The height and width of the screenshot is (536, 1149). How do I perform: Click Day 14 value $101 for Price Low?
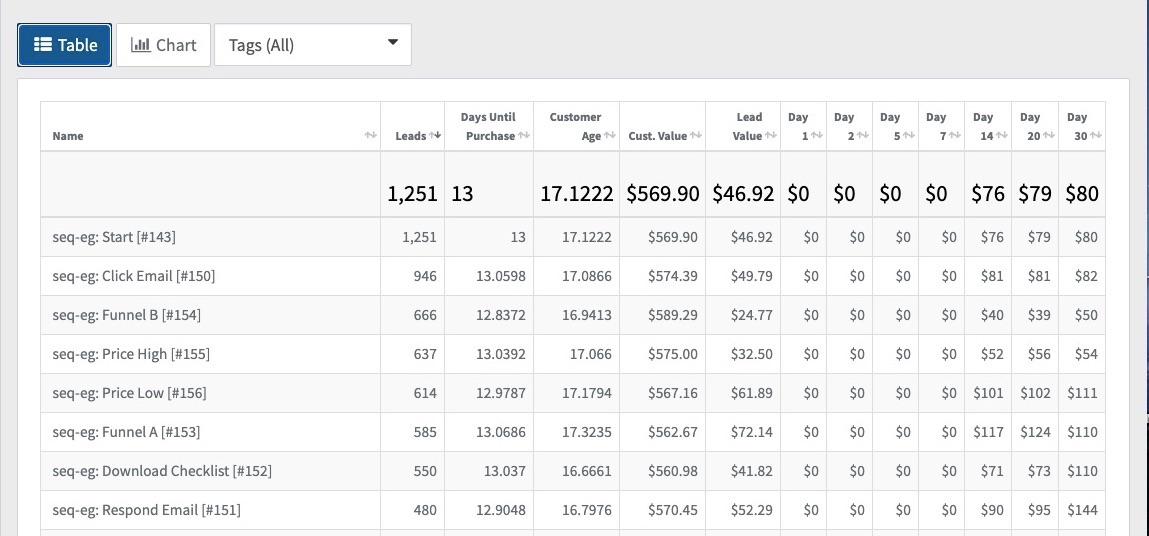click(x=989, y=393)
